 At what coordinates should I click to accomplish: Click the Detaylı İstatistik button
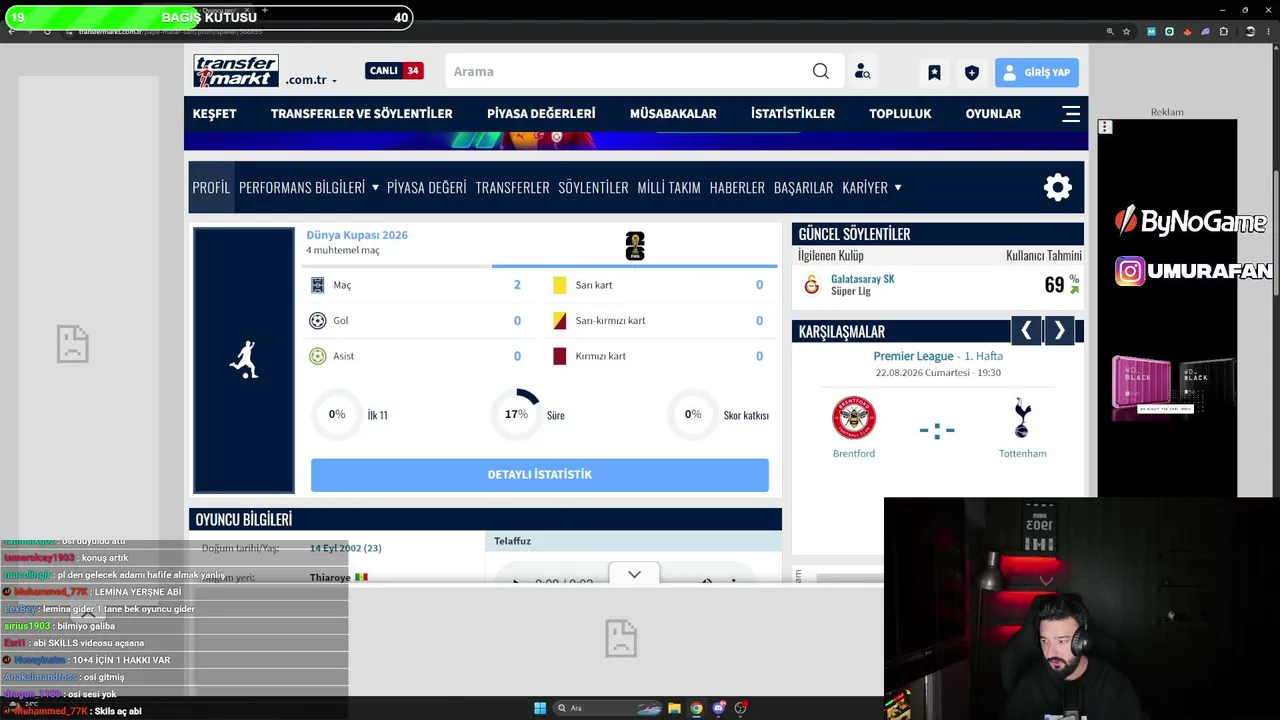pyautogui.click(x=540, y=475)
